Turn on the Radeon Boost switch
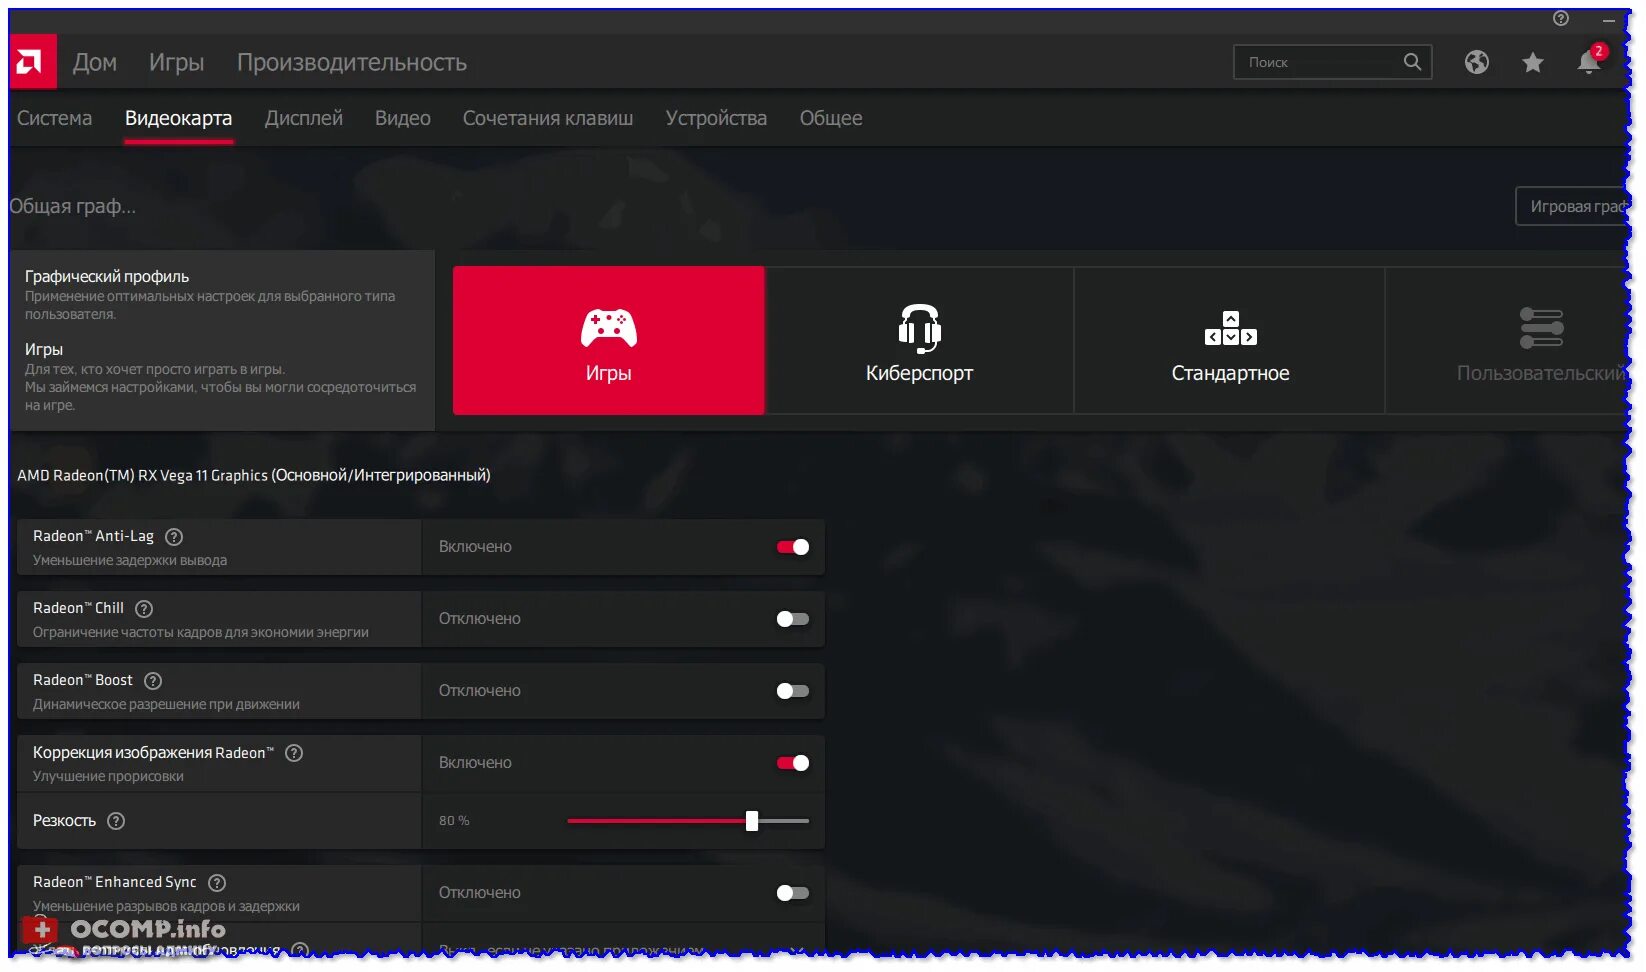This screenshot has width=1646, height=972. pos(793,691)
